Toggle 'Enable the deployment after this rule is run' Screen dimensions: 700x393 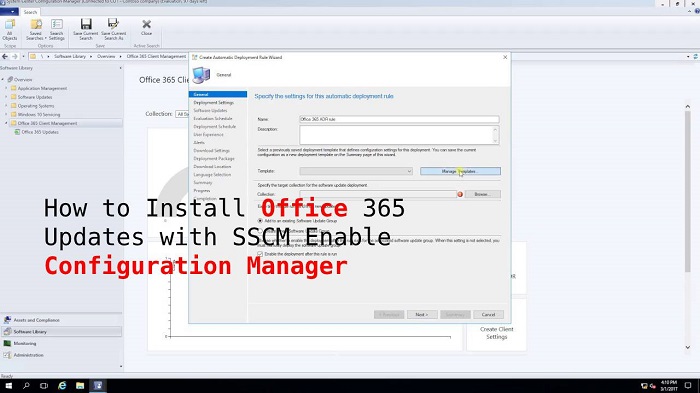click(260, 254)
